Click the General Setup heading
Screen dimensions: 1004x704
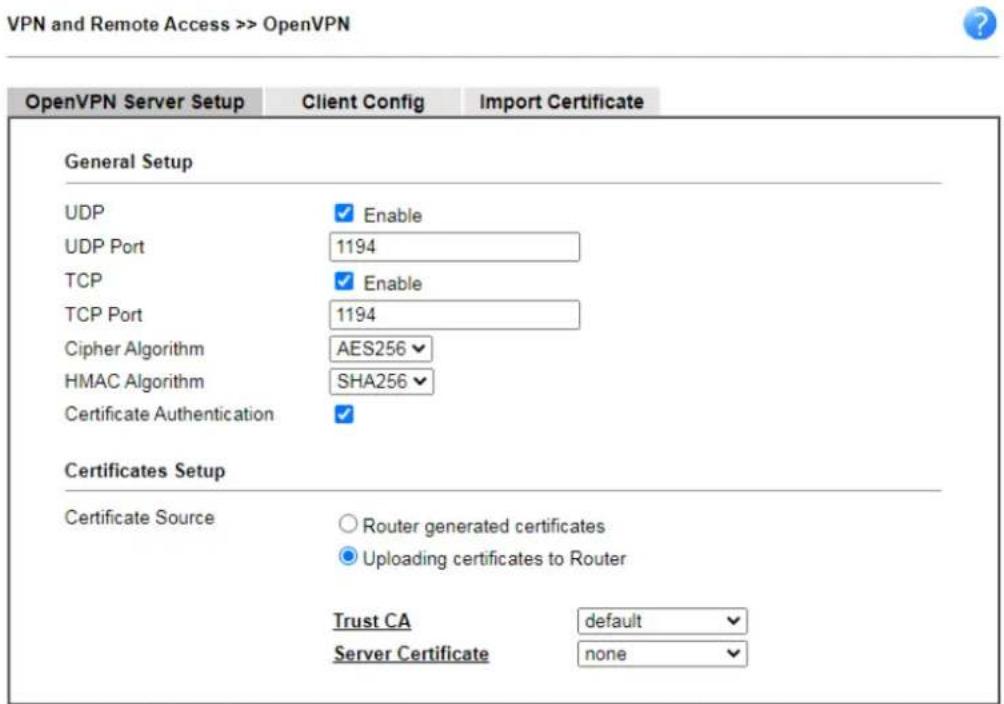click(x=129, y=162)
